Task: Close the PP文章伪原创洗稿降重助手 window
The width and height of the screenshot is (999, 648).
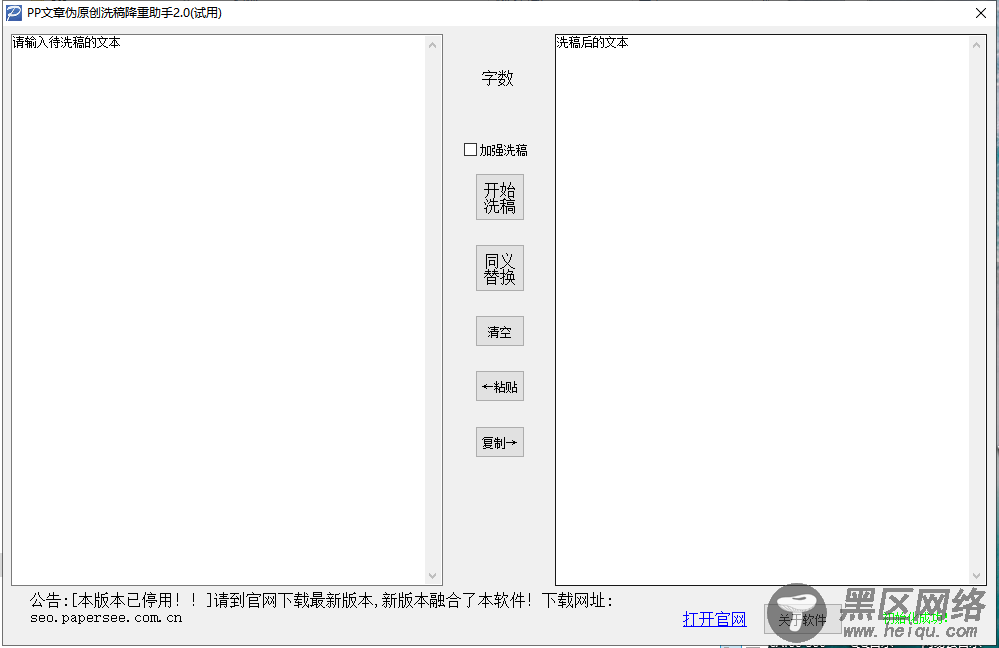Action: (981, 13)
